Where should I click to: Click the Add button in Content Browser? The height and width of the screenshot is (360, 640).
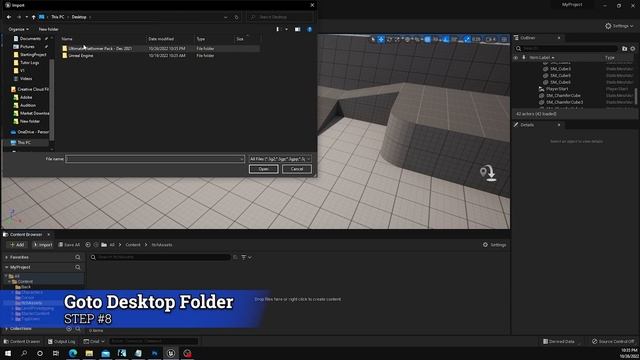[x=17, y=245]
